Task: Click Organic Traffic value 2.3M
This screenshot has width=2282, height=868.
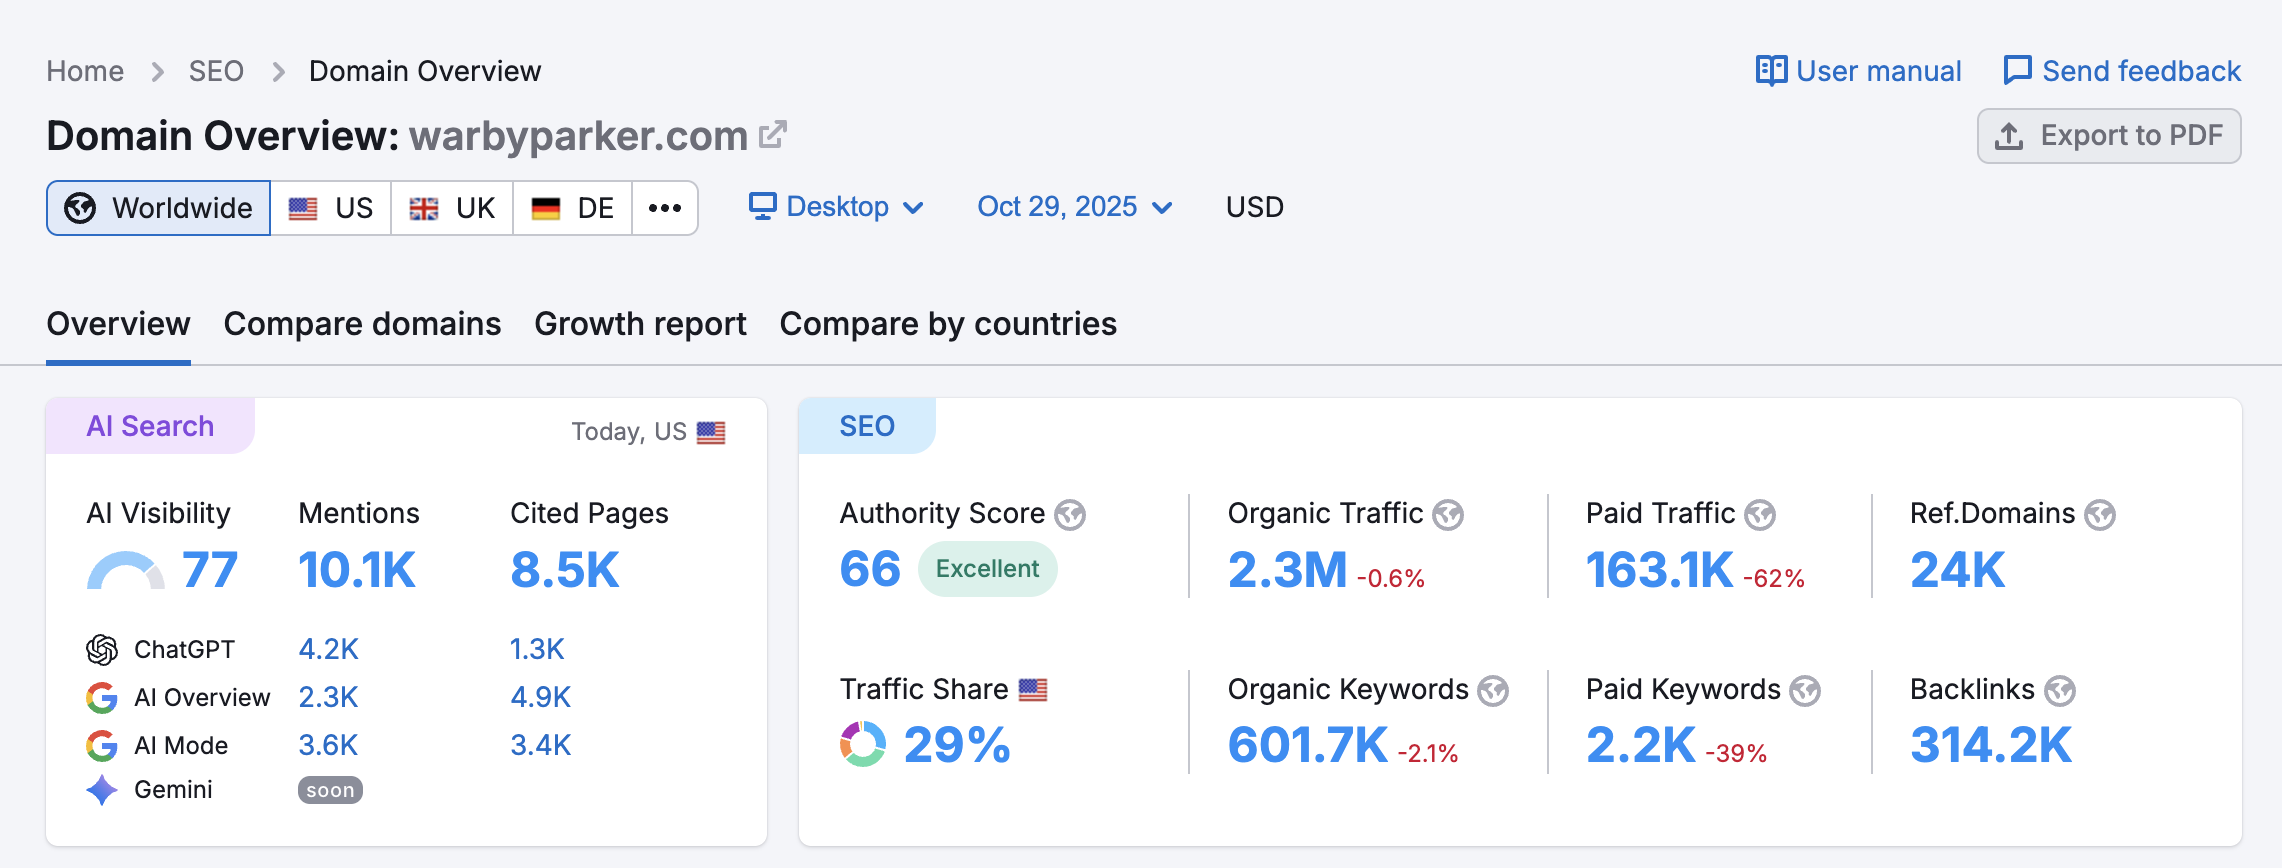Action: [x=1287, y=570]
